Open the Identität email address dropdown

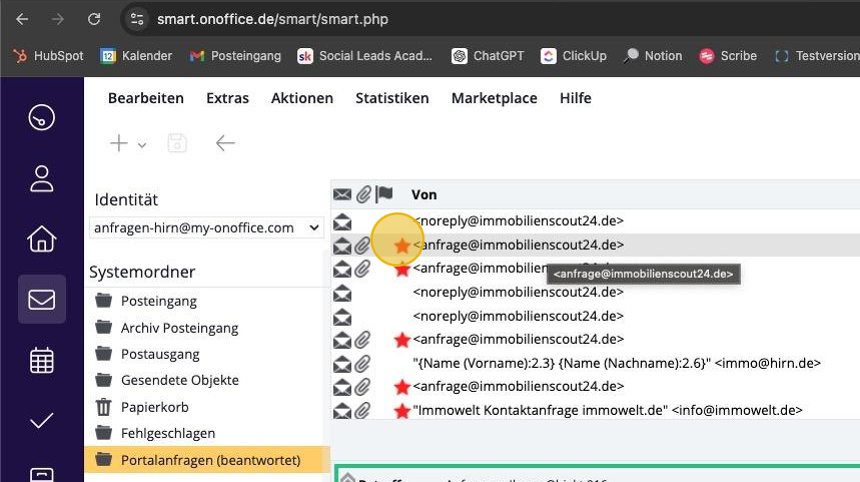(x=206, y=228)
